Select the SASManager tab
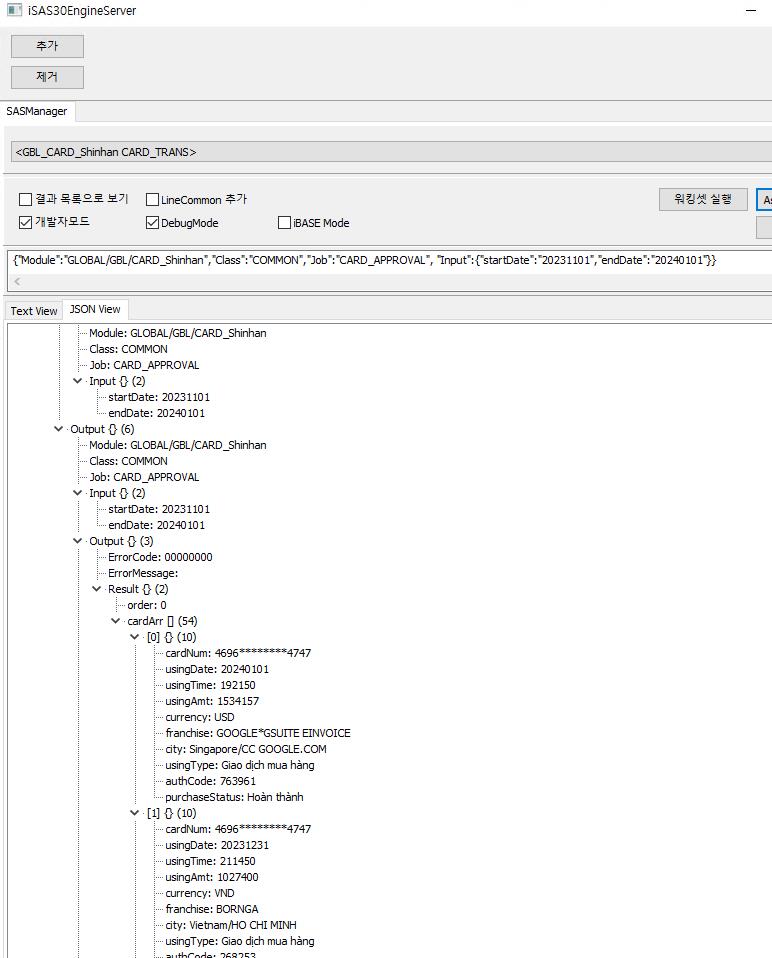The width and height of the screenshot is (772, 958). pyautogui.click(x=37, y=111)
